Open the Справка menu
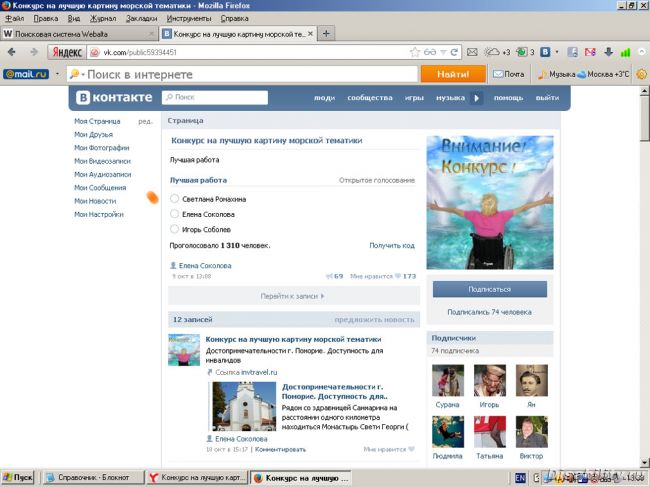The width and height of the screenshot is (650, 487). click(234, 19)
